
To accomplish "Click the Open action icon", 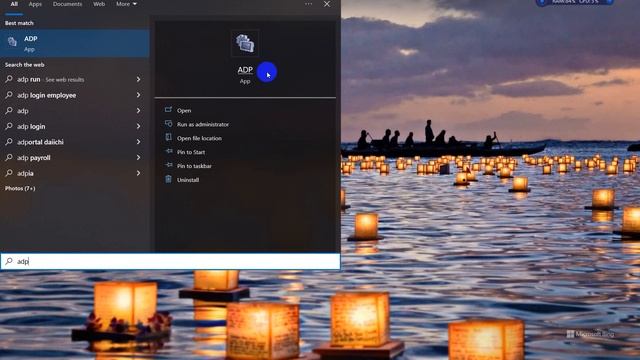I will [x=168, y=110].
